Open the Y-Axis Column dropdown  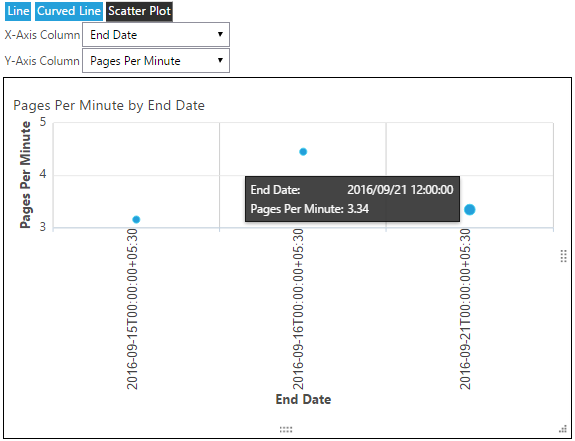coord(156,60)
